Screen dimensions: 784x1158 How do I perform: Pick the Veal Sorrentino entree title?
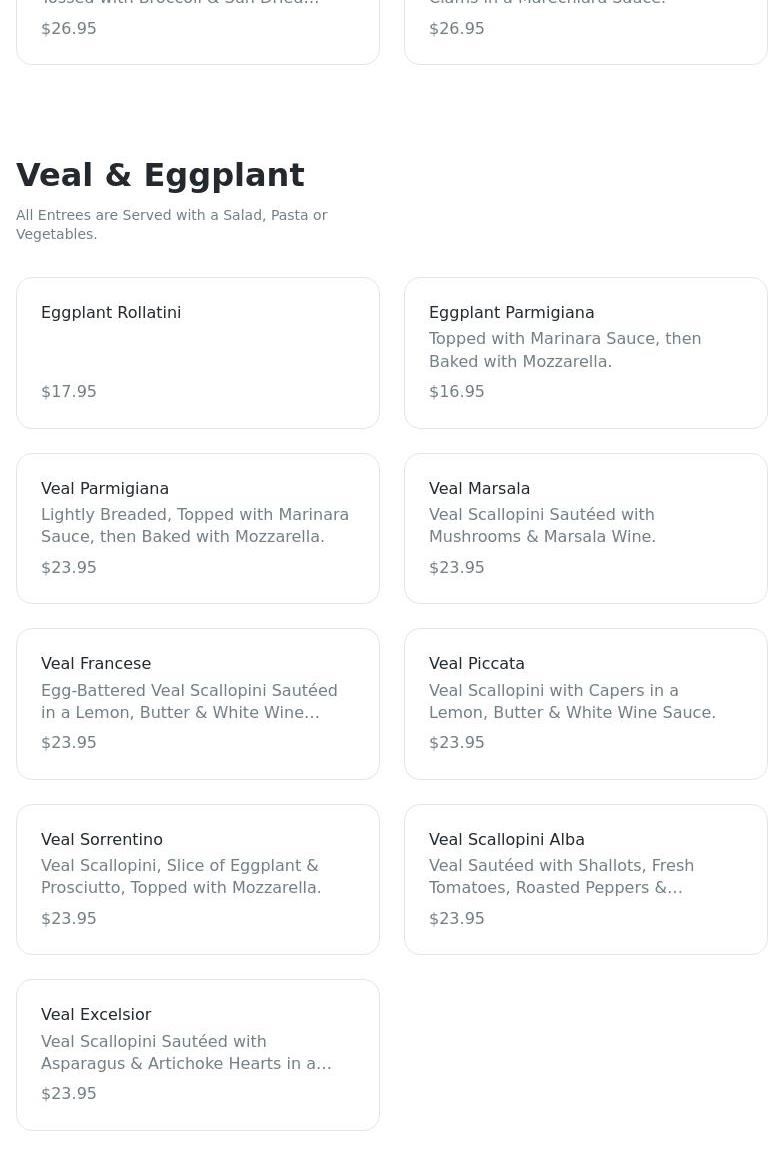click(x=102, y=840)
